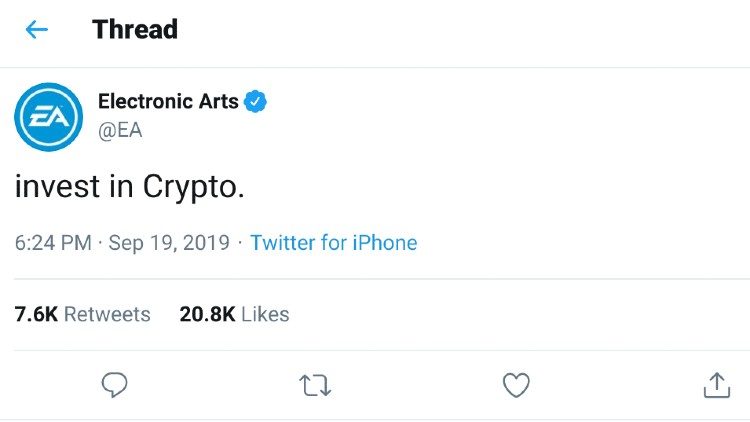
Task: Like the tweet with the heart icon
Action: [516, 385]
